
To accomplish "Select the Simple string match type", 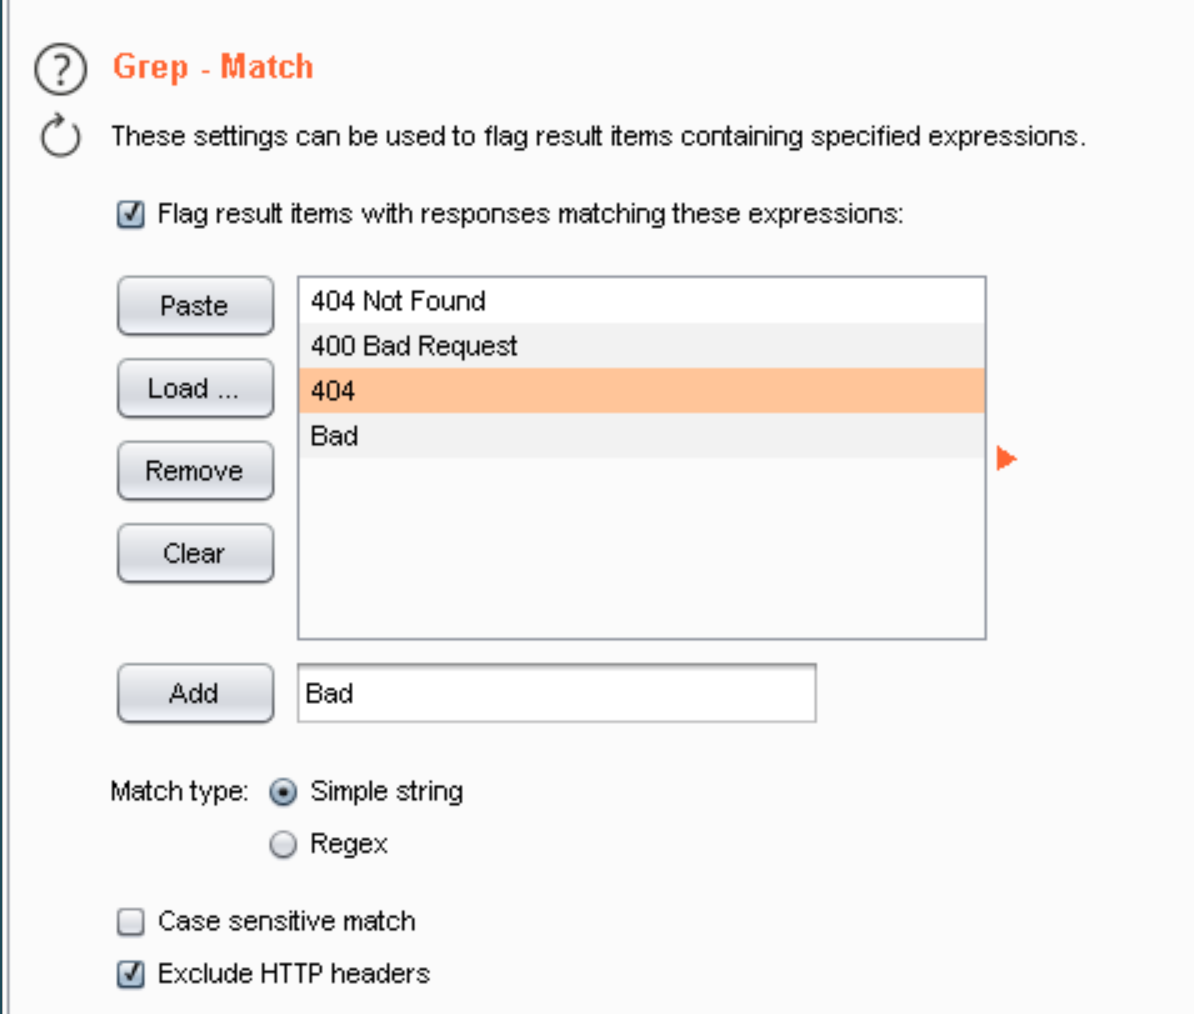I will (x=283, y=791).
